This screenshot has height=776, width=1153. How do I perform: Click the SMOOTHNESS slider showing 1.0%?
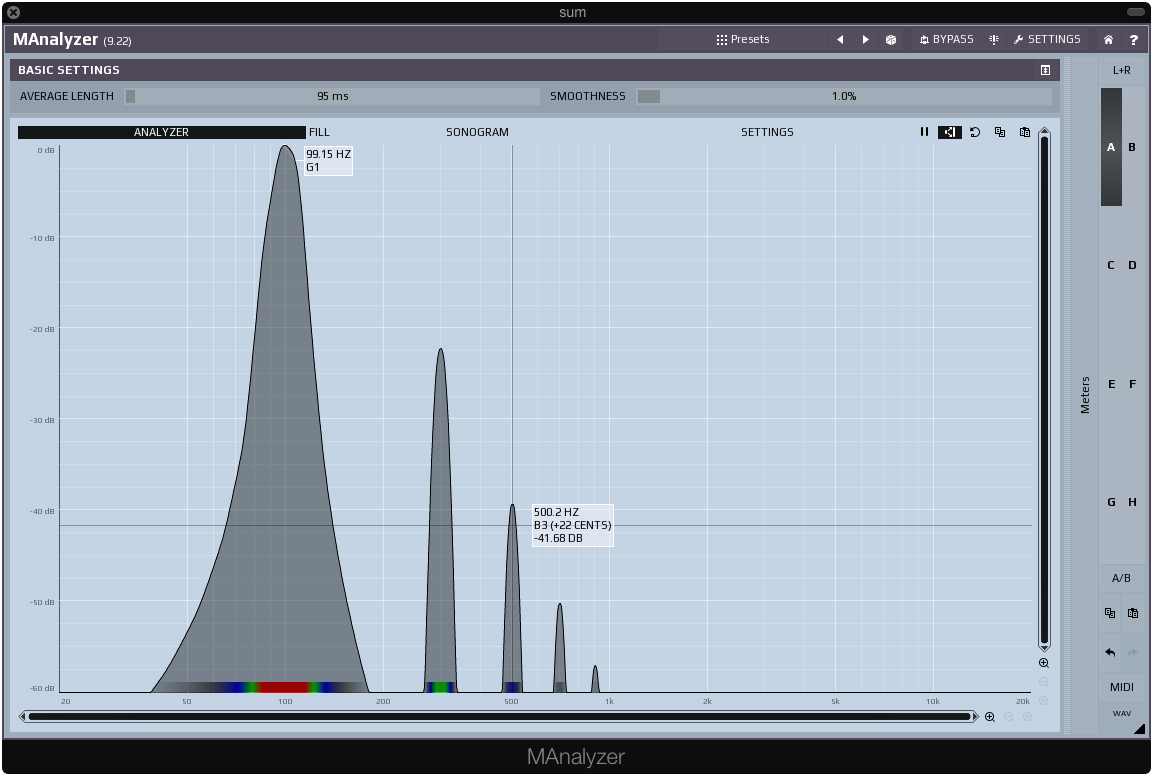843,96
